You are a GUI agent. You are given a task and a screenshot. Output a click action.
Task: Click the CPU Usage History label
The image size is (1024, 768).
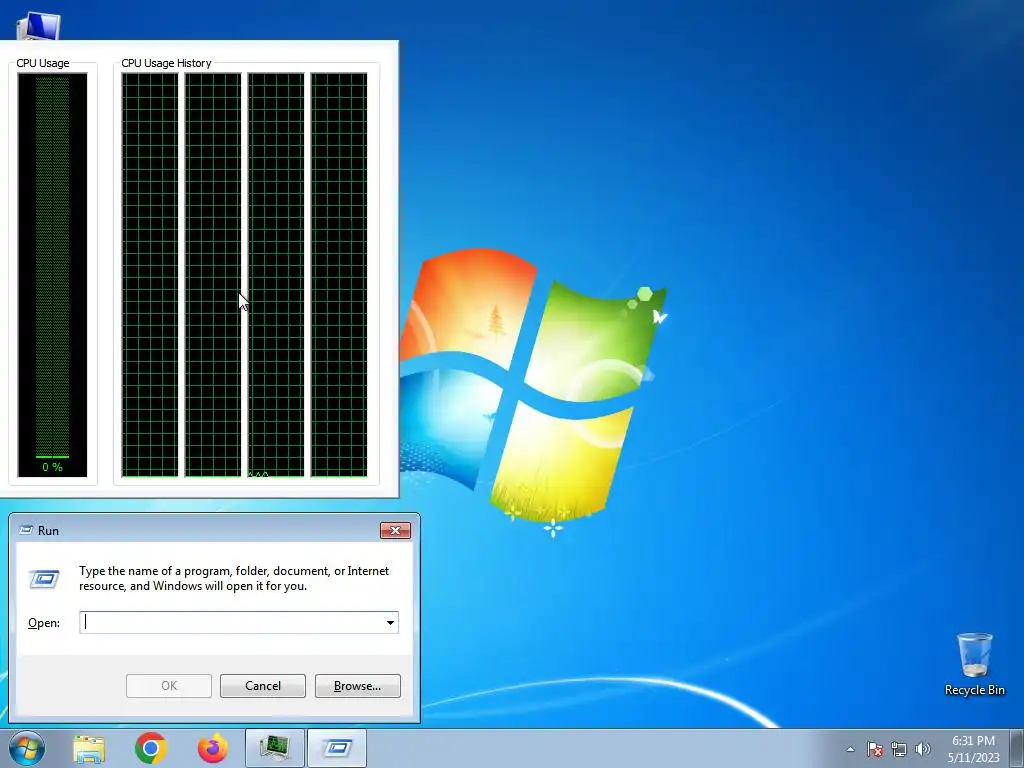[x=167, y=63]
